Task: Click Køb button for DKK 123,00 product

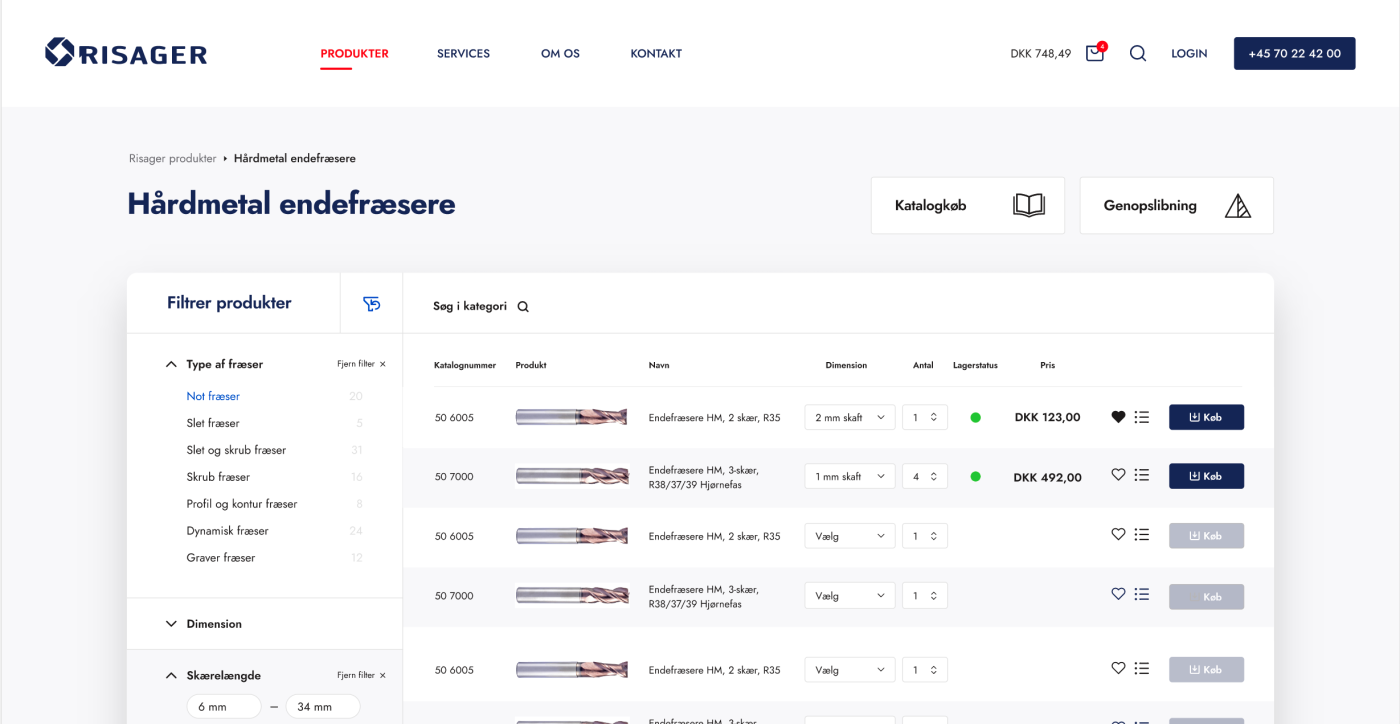Action: (x=1206, y=417)
